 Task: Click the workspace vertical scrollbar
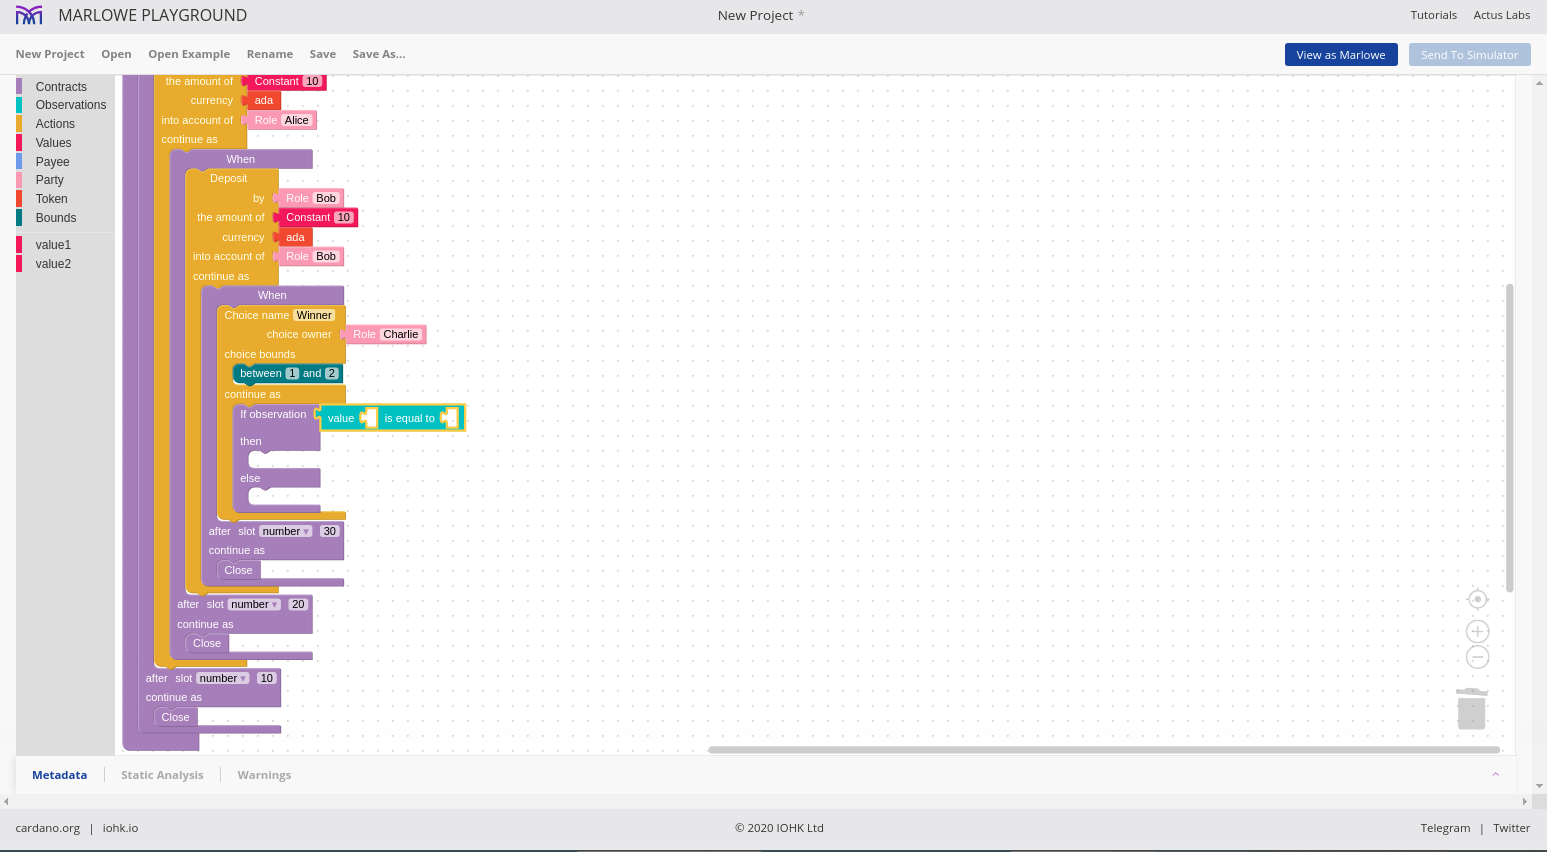pos(1509,437)
